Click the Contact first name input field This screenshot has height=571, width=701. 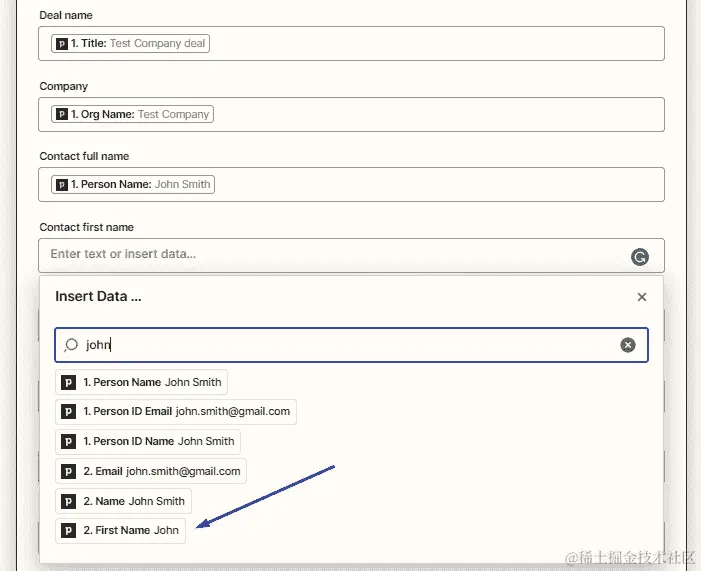tap(351, 255)
